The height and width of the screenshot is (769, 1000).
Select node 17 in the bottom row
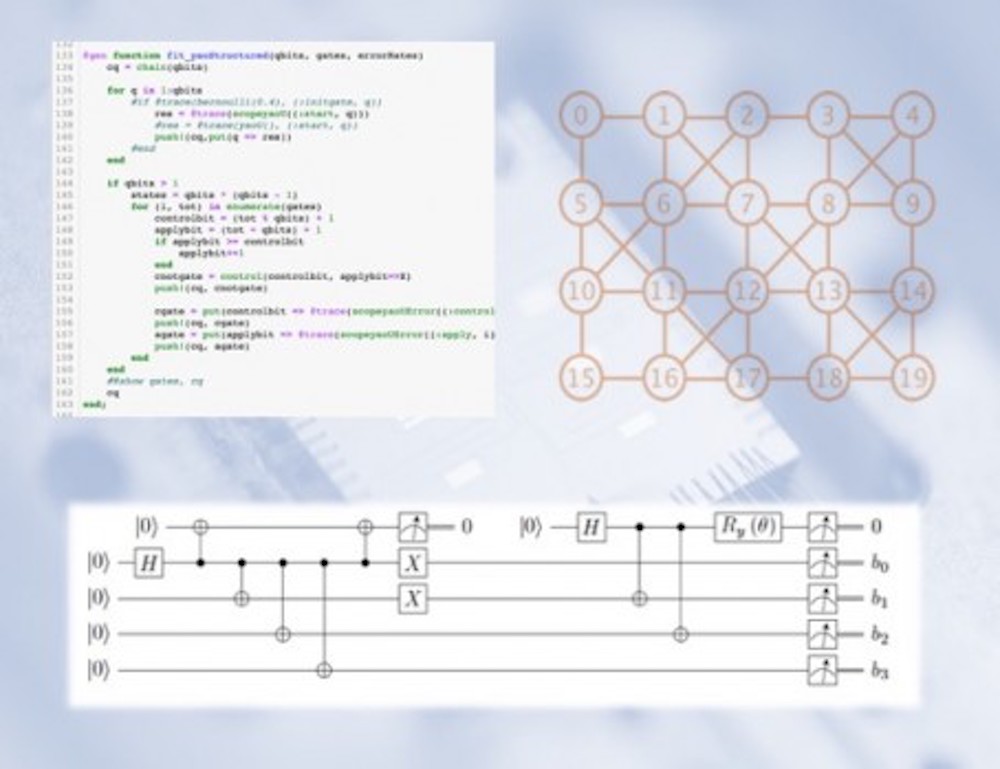pyautogui.click(x=744, y=378)
